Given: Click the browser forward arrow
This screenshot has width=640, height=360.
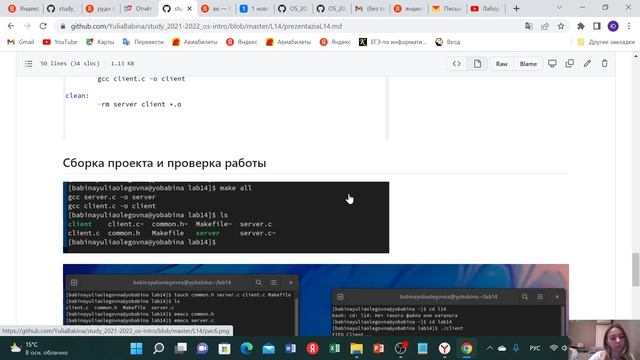Looking at the screenshot, I should pos(27,26).
